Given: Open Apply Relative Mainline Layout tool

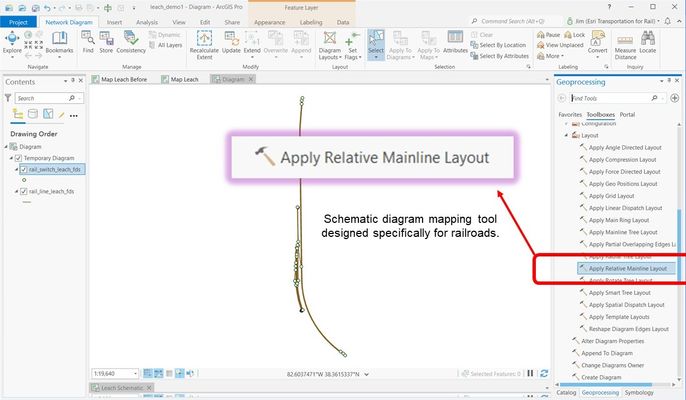Looking at the screenshot, I should click(x=626, y=268).
